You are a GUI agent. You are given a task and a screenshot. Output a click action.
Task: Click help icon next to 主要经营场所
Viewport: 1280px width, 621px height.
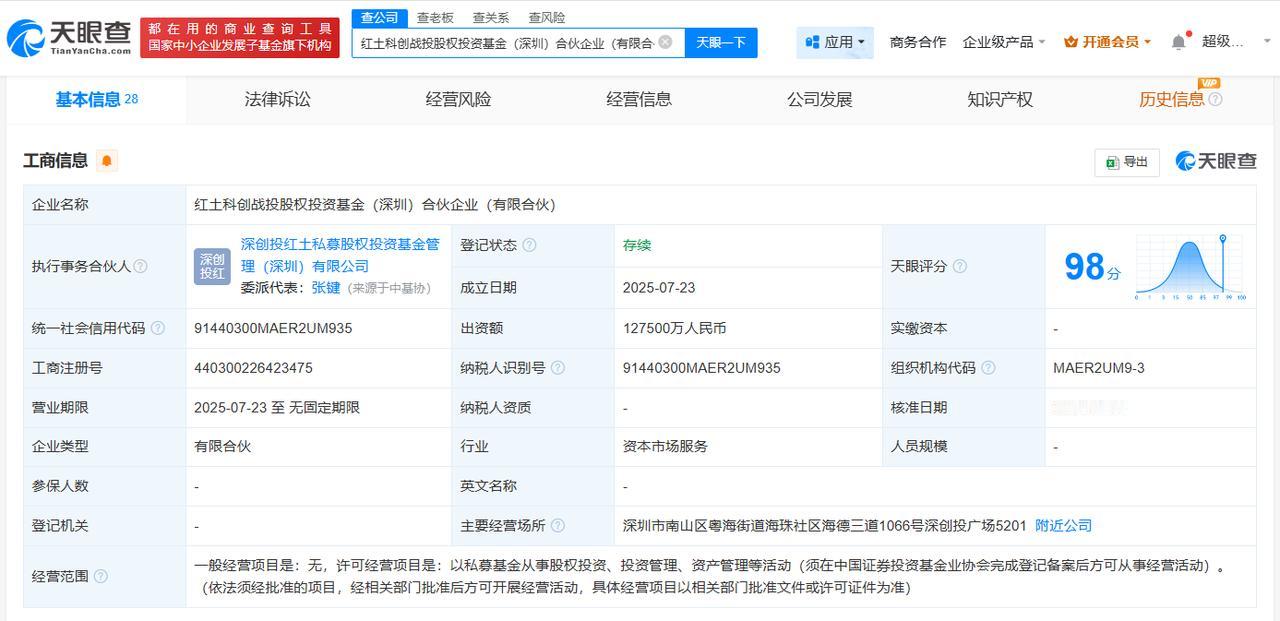pos(558,525)
